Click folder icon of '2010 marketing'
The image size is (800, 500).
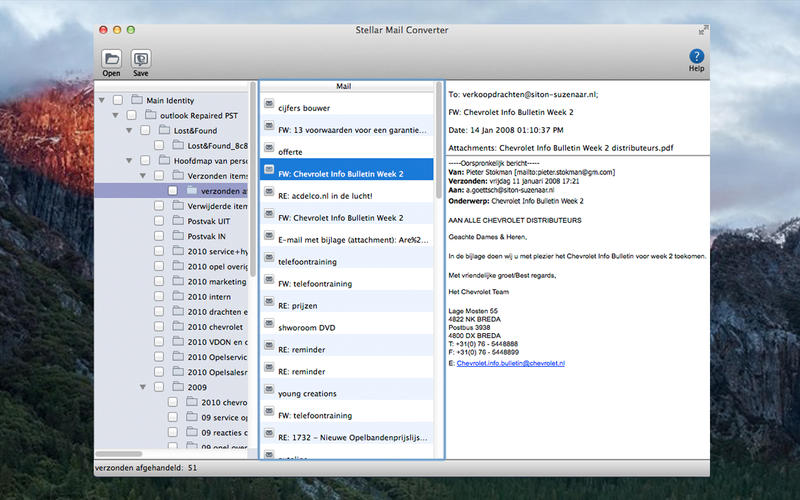point(178,281)
